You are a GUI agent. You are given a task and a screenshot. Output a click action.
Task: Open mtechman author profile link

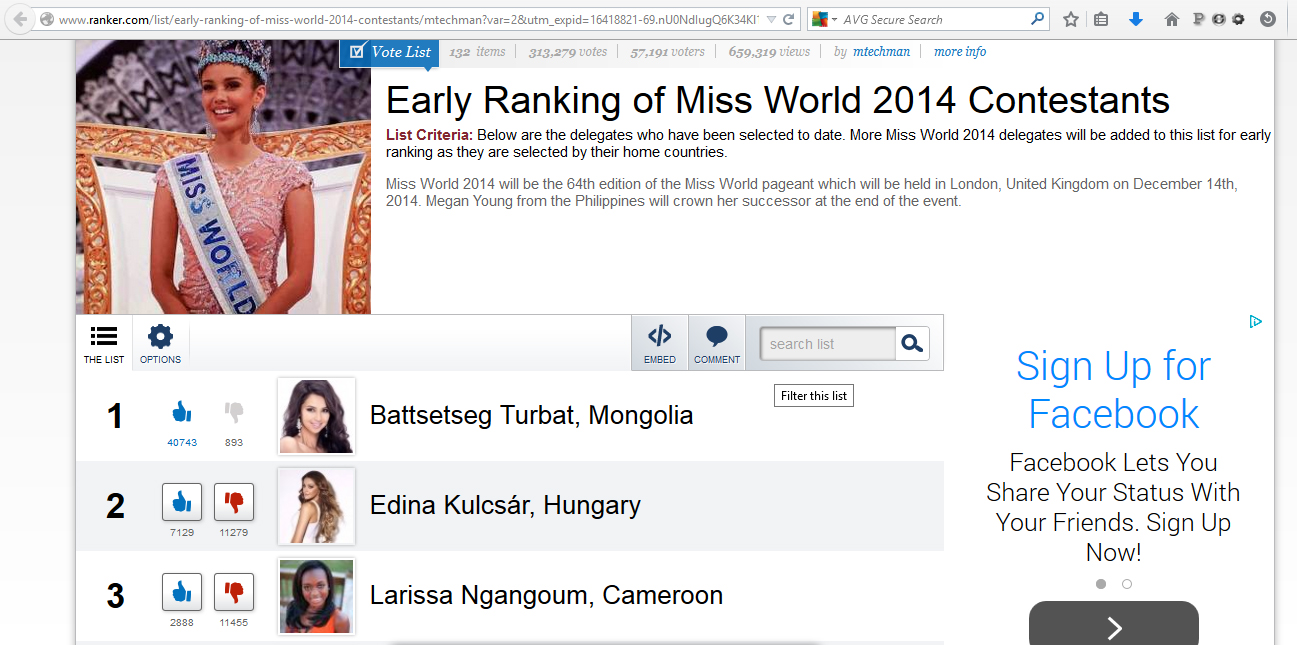[x=881, y=52]
